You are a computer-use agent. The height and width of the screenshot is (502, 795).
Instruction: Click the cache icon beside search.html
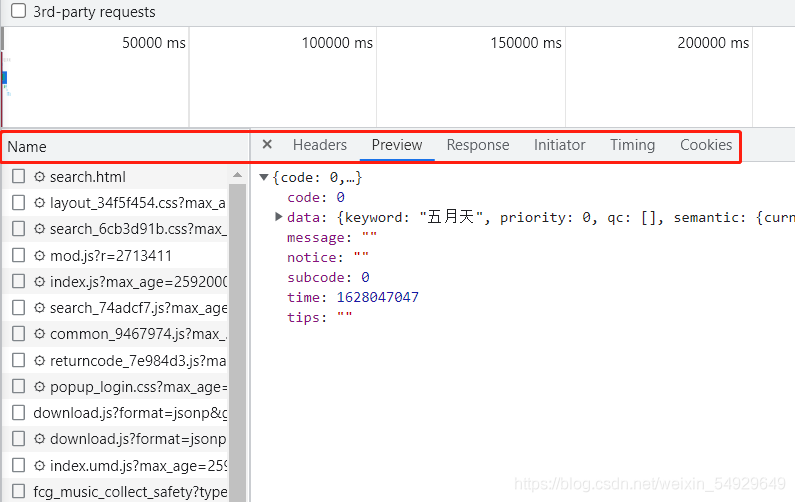point(40,176)
